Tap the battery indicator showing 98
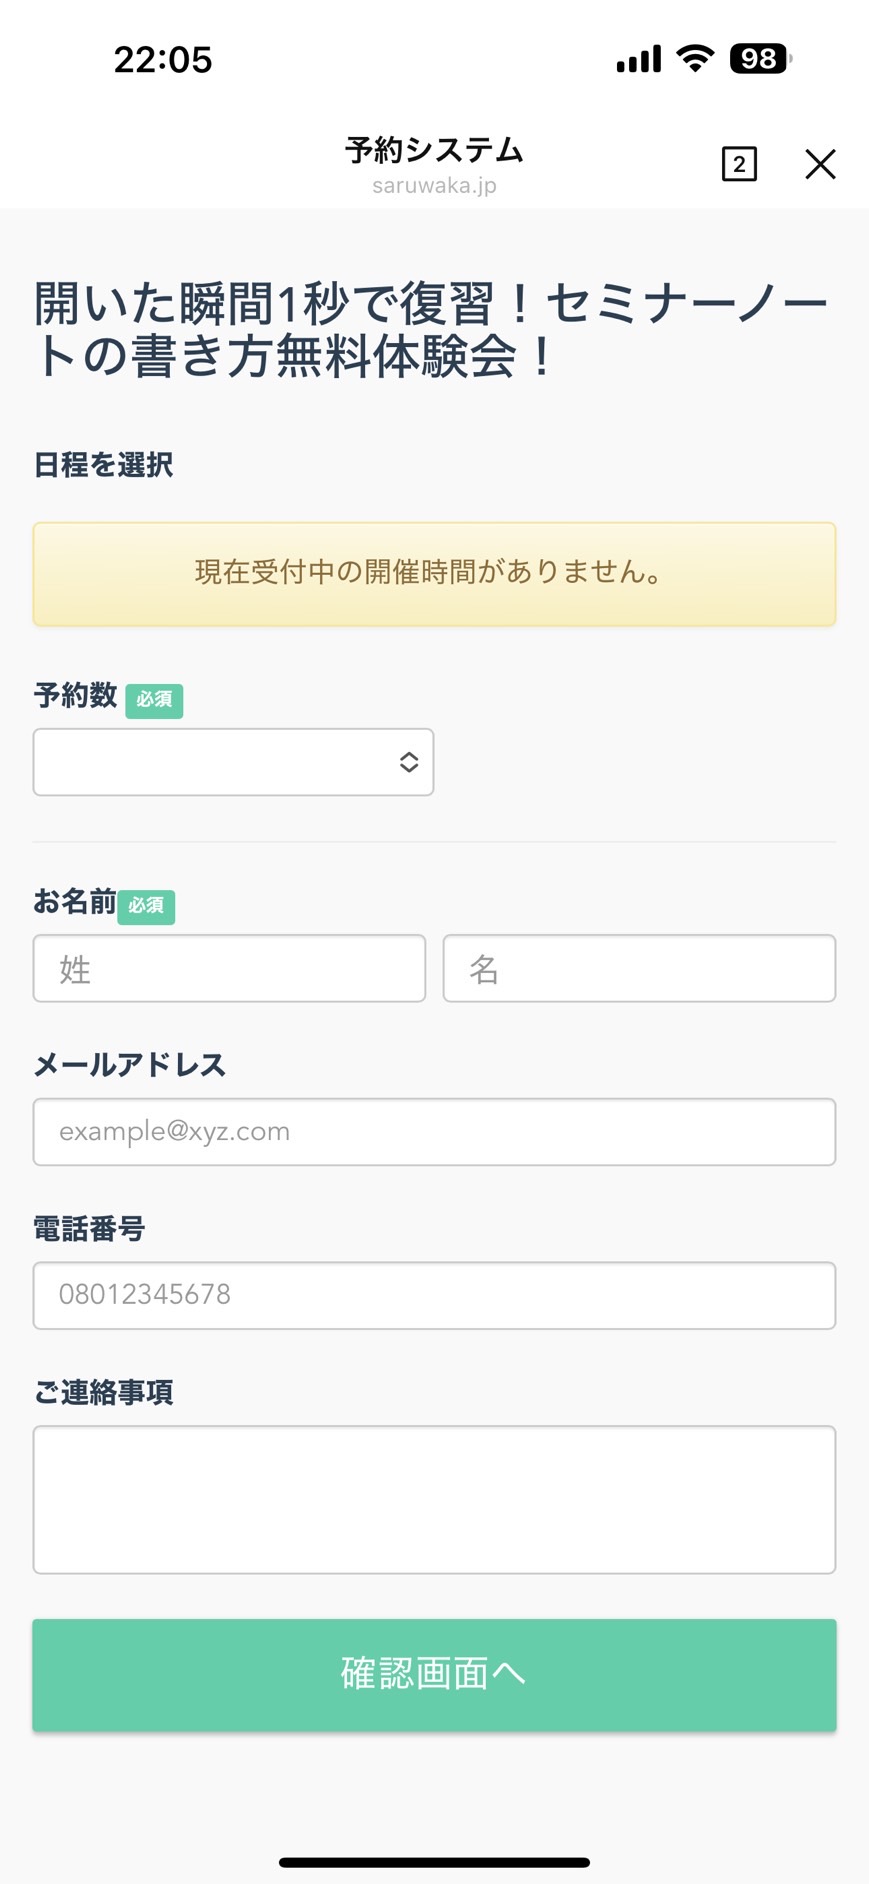Screen dimensions: 869x1884 [761, 59]
